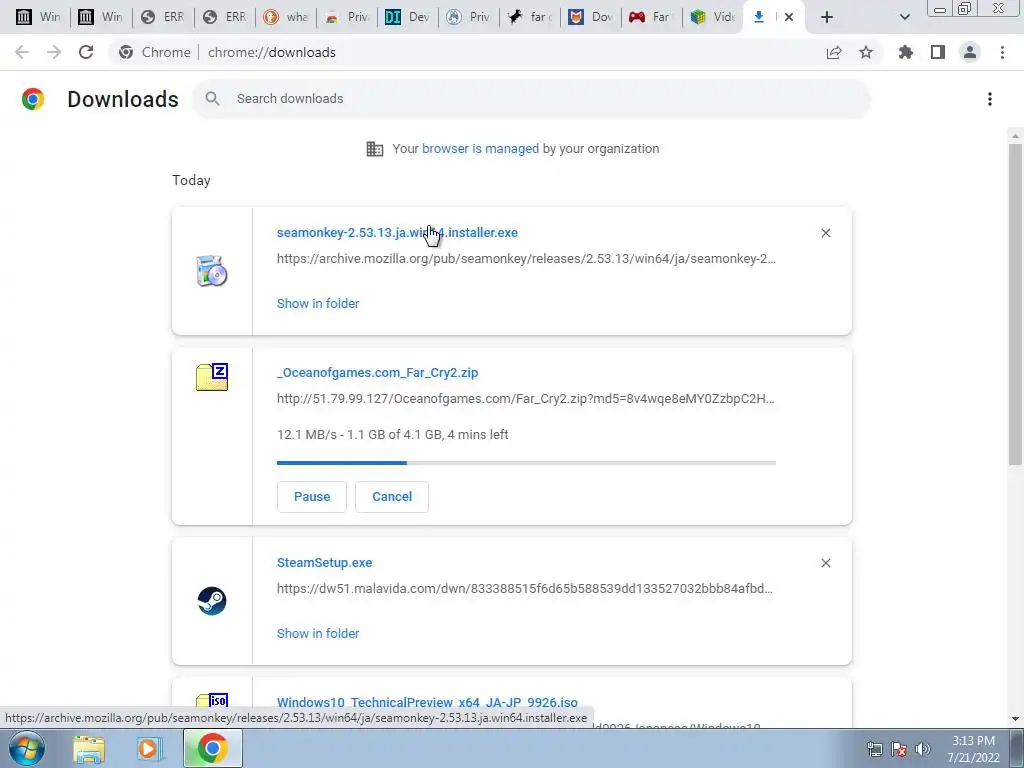Close the current Downloads tab
Image resolution: width=1024 pixels, height=768 pixels.
(789, 17)
